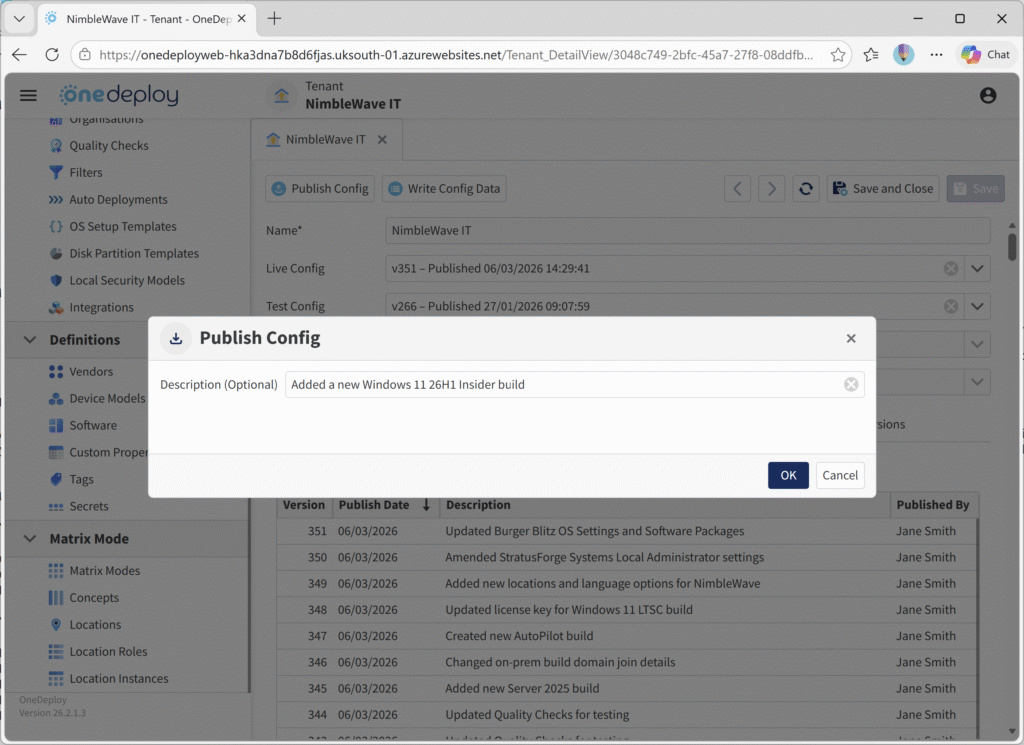Refresh the tenant detail view
1024x745 pixels.
(806, 189)
